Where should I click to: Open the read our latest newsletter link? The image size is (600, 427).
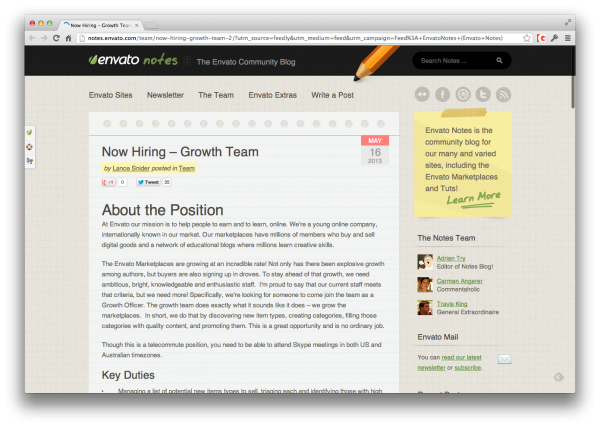(x=449, y=362)
